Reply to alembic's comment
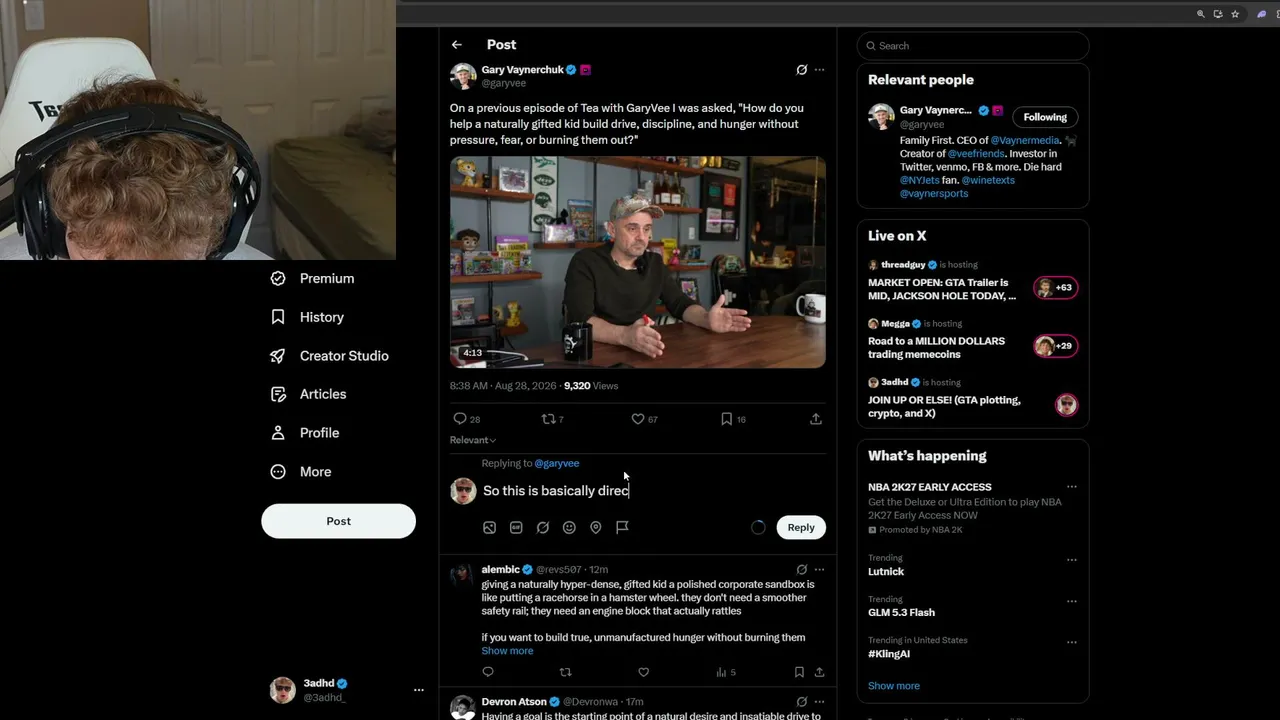 [488, 672]
